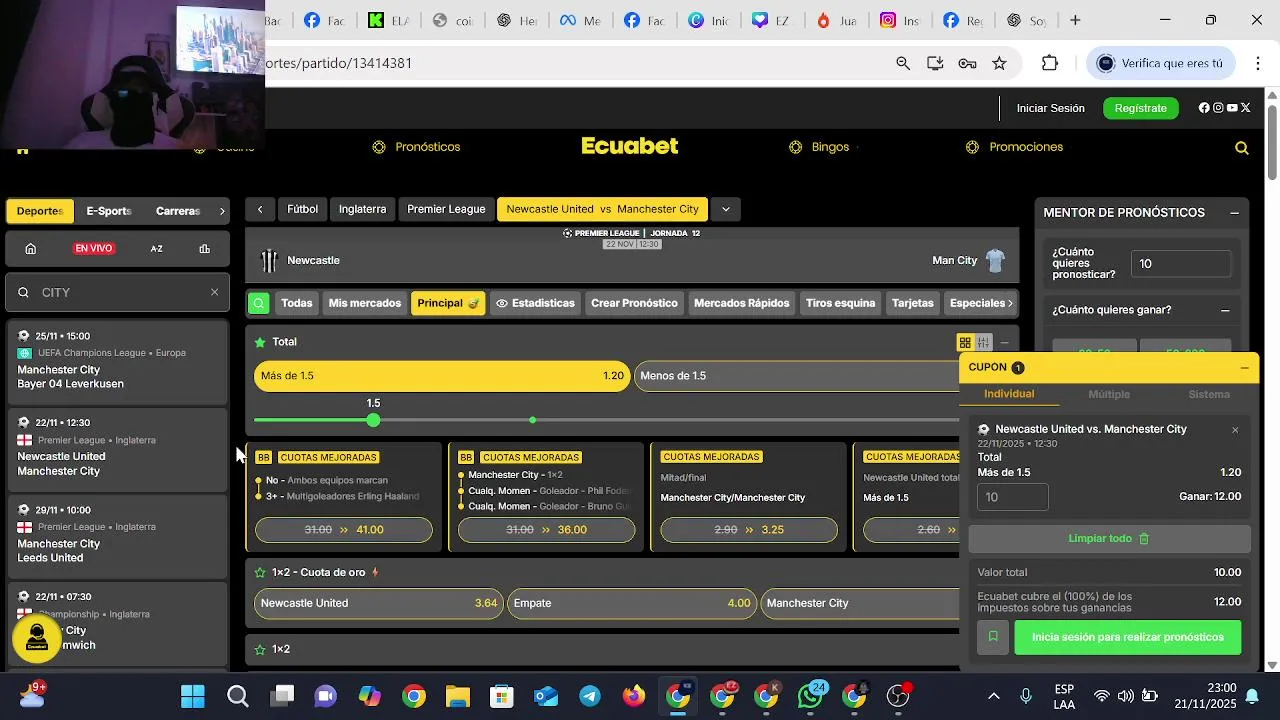Click the total goals slider handle at 1.5
Screen dimensions: 1280x720
point(373,420)
